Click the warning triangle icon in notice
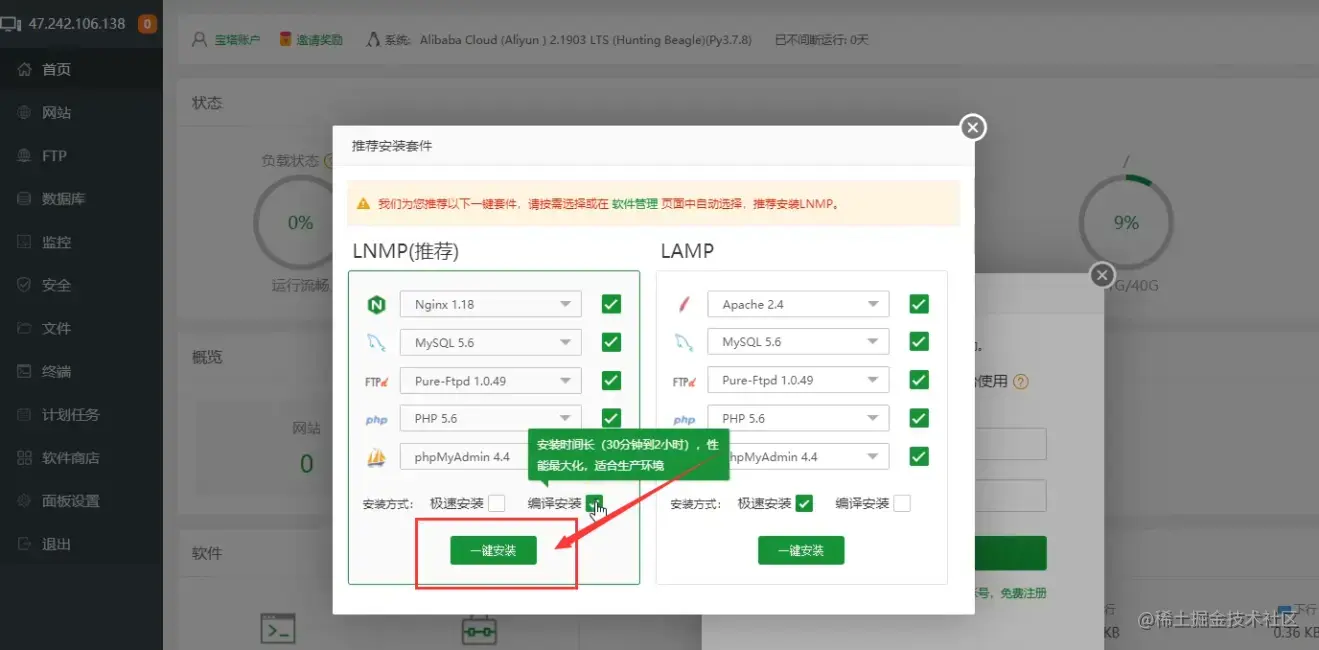 pyautogui.click(x=364, y=203)
